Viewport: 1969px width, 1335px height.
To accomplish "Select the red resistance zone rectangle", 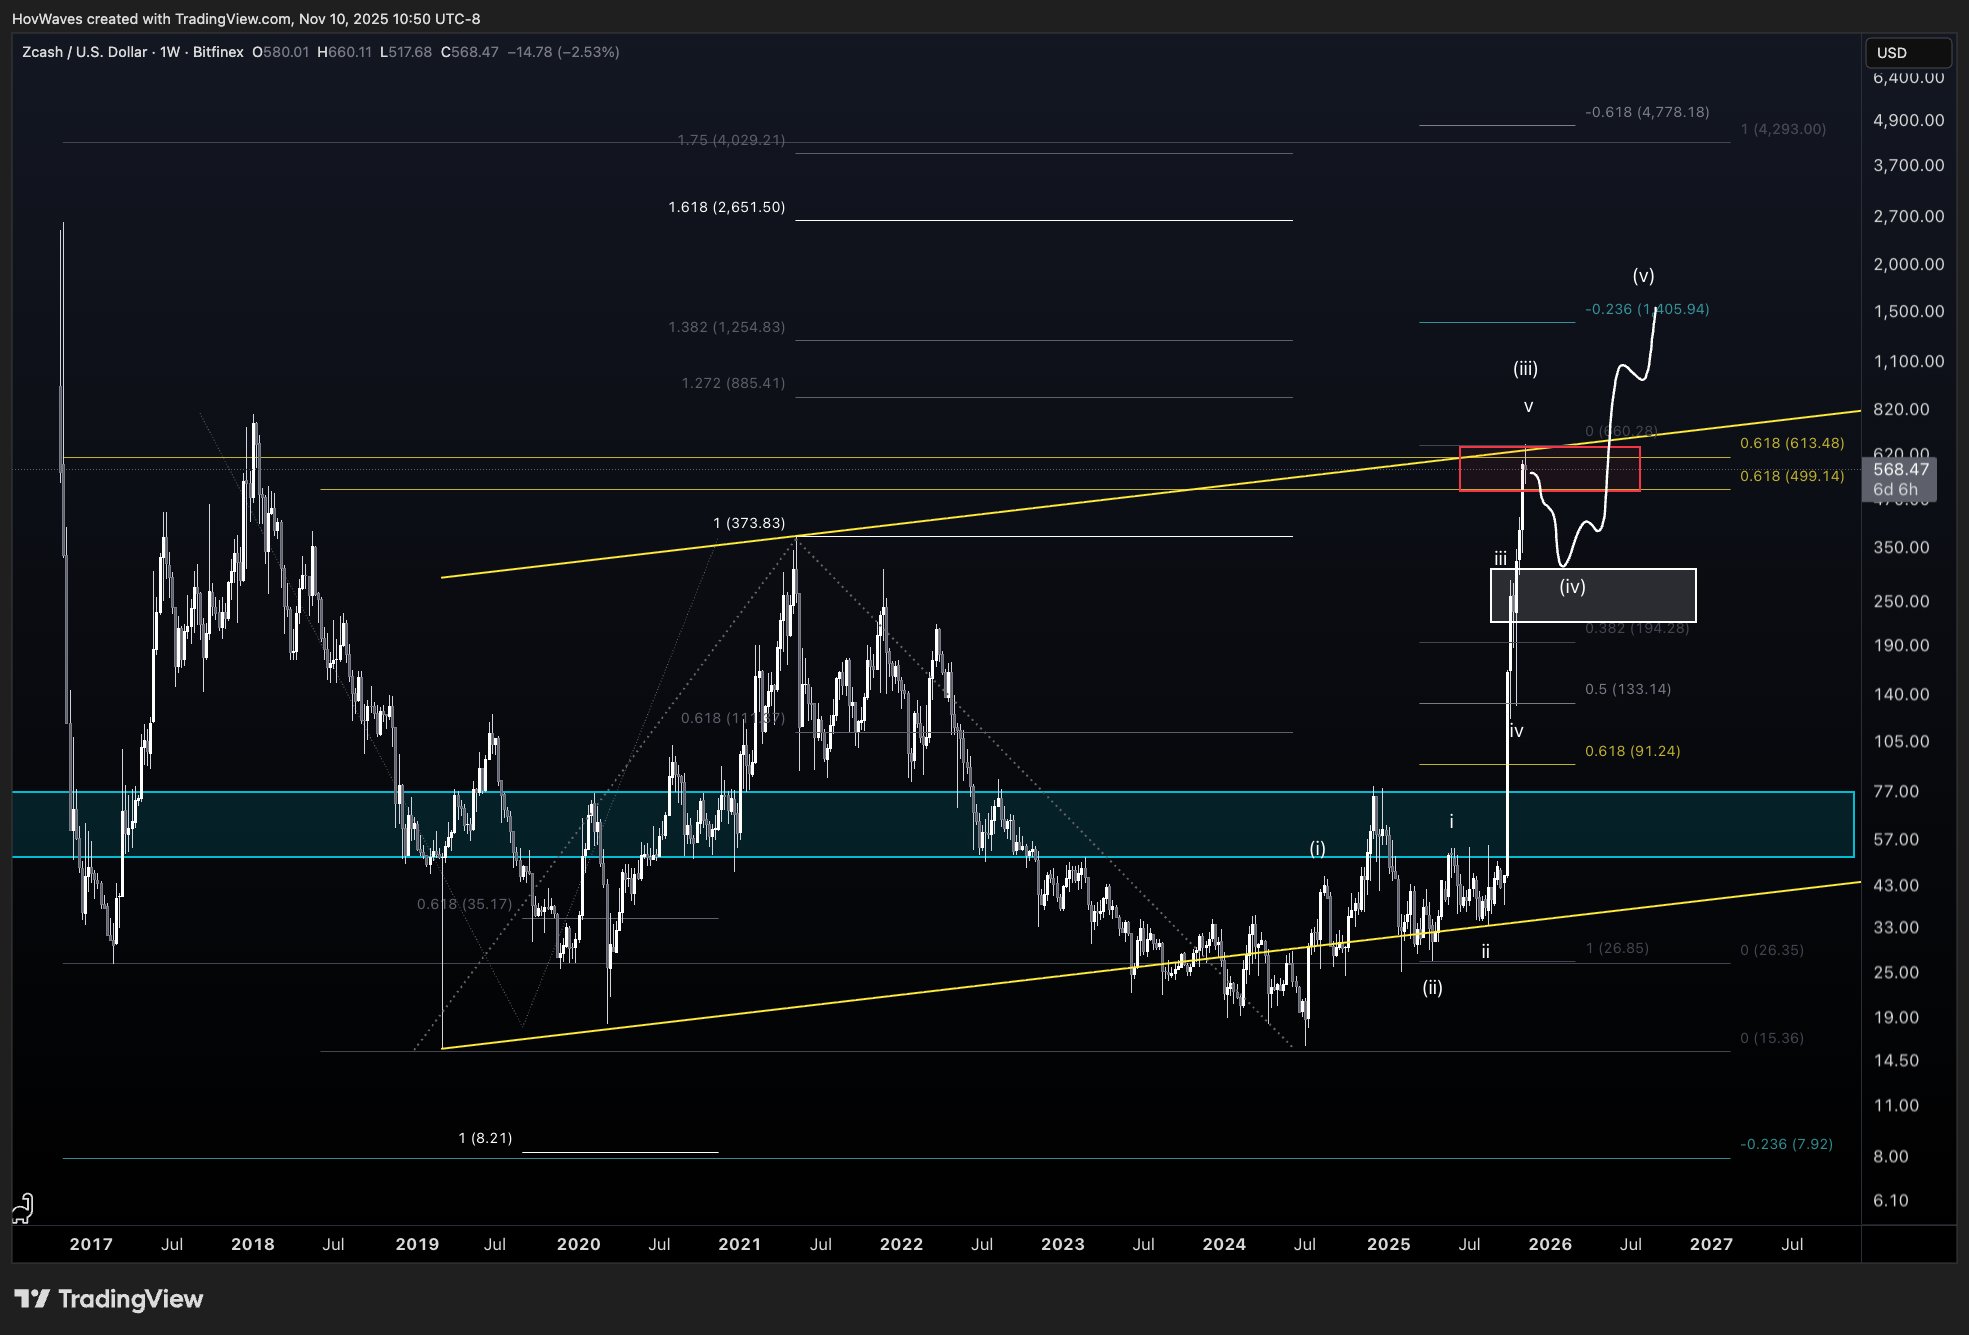I will (1549, 469).
